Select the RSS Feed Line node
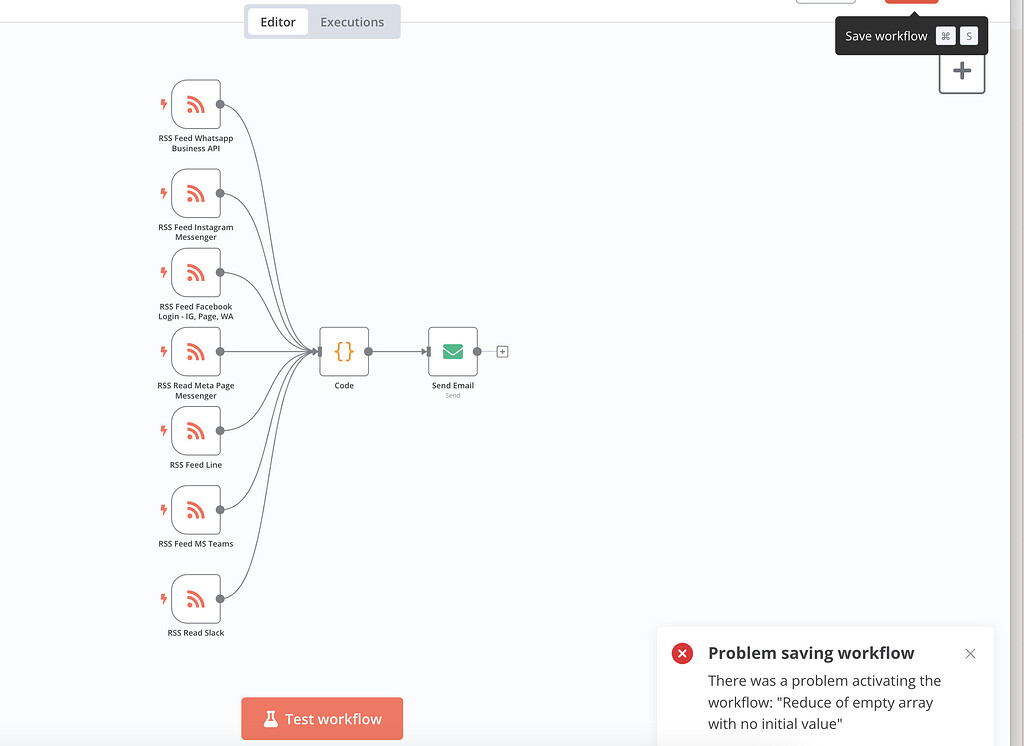Viewport: 1024px width, 746px height. click(195, 431)
